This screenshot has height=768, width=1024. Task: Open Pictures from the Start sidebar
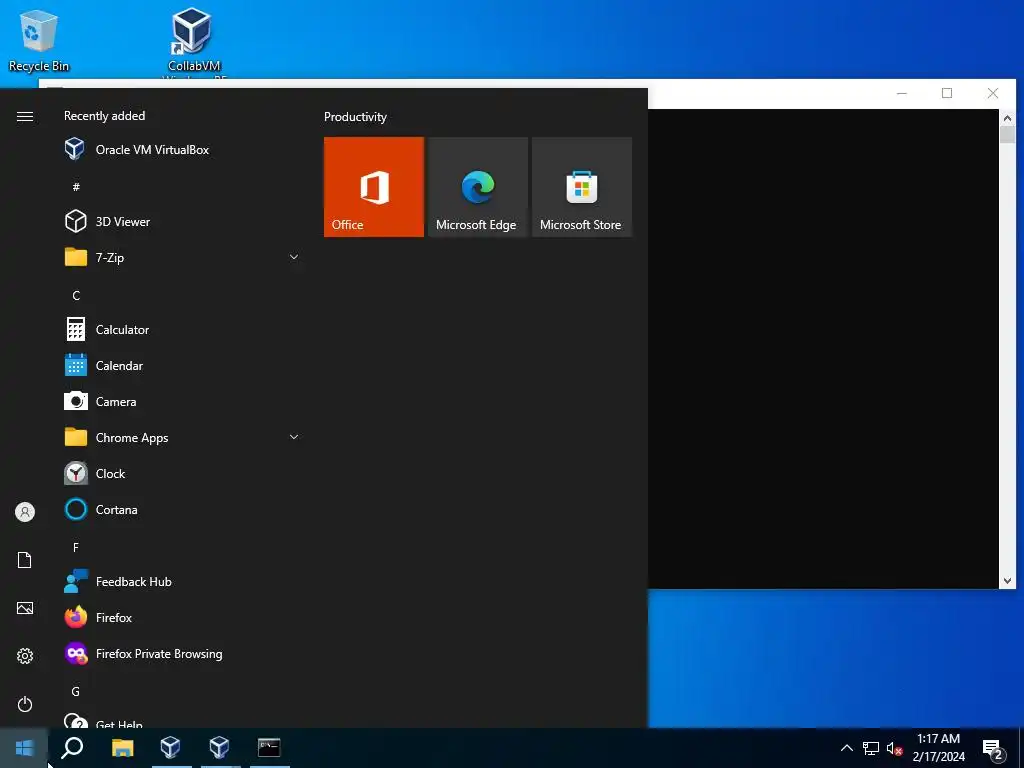click(25, 608)
